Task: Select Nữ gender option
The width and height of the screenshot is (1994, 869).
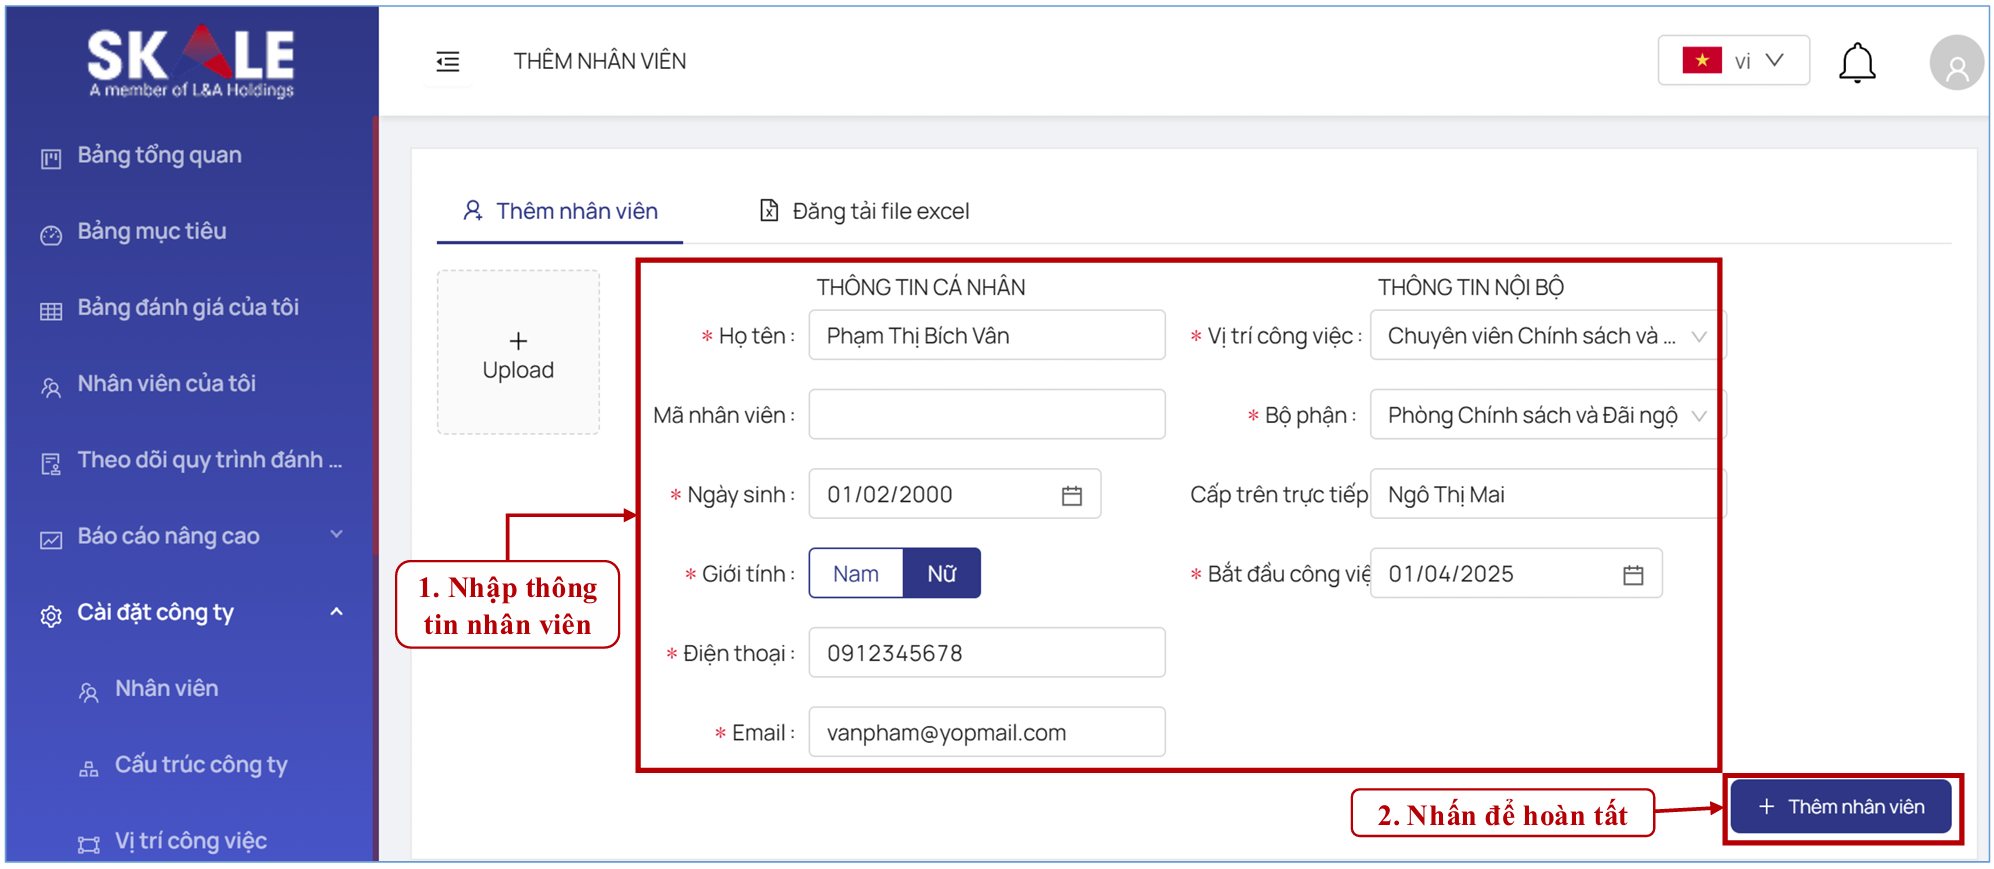Action: coord(941,574)
